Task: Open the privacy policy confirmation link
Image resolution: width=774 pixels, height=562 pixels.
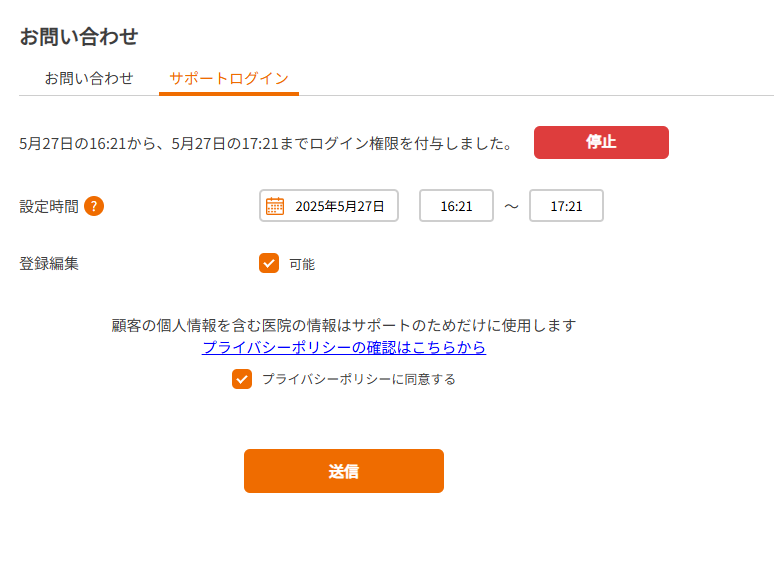Action: (x=344, y=347)
